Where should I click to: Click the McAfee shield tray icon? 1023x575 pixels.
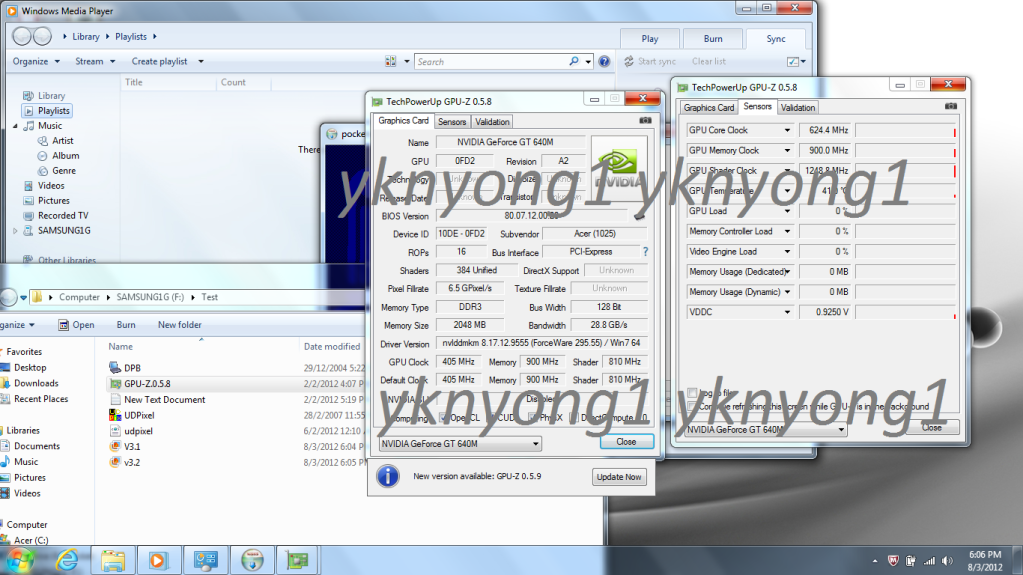893,561
